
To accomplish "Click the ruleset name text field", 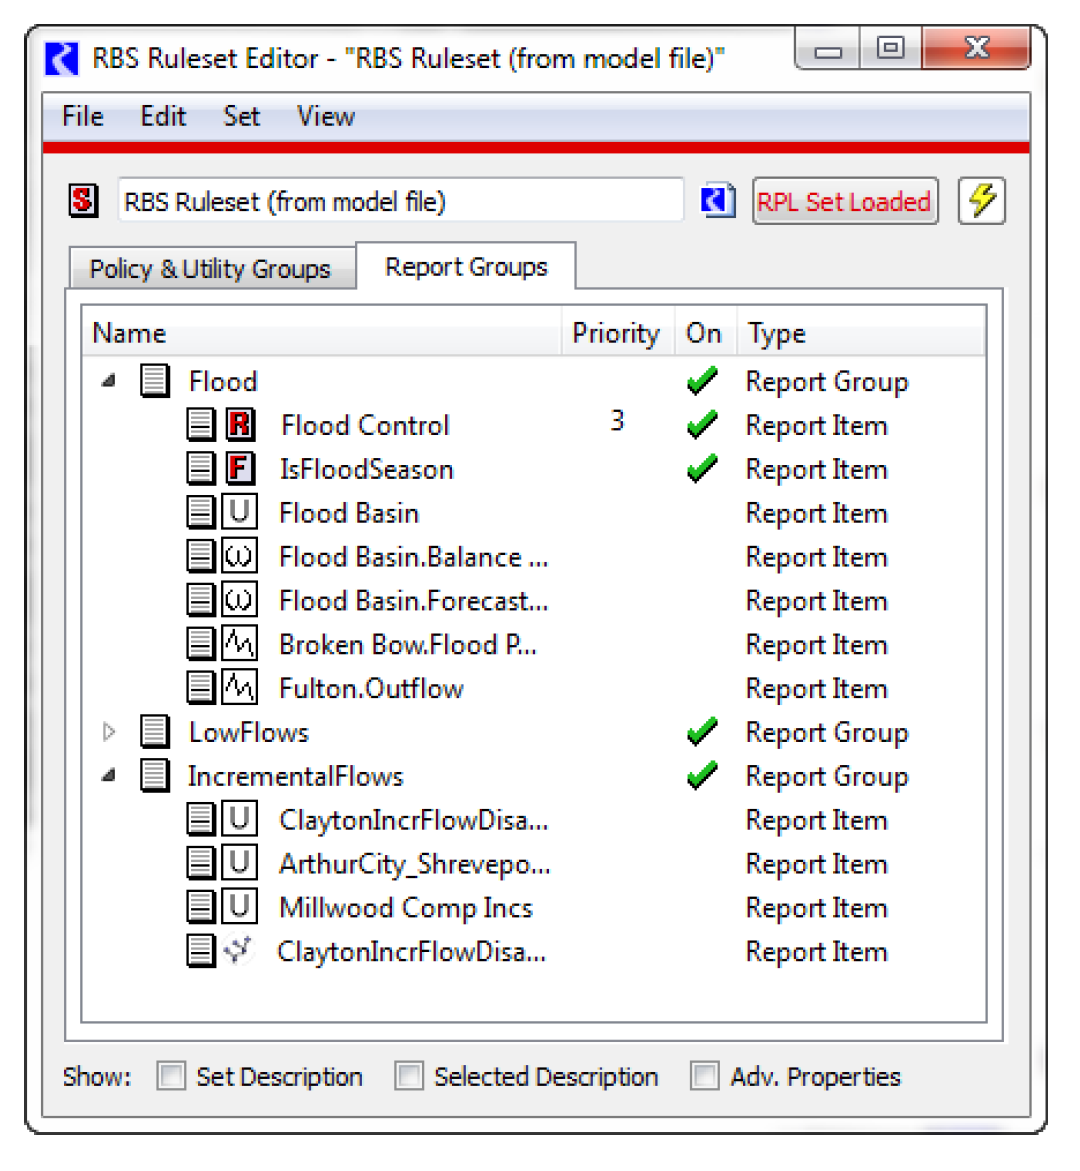I will tap(400, 201).
